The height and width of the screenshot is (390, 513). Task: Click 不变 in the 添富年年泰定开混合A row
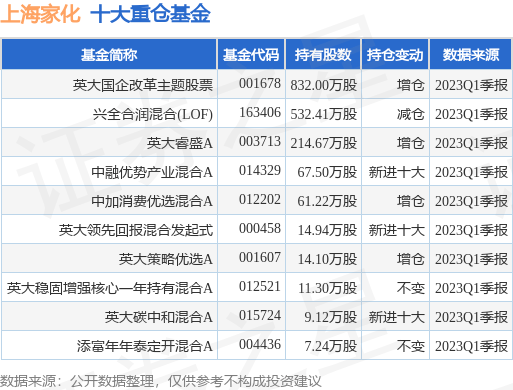pyautogui.click(x=411, y=346)
